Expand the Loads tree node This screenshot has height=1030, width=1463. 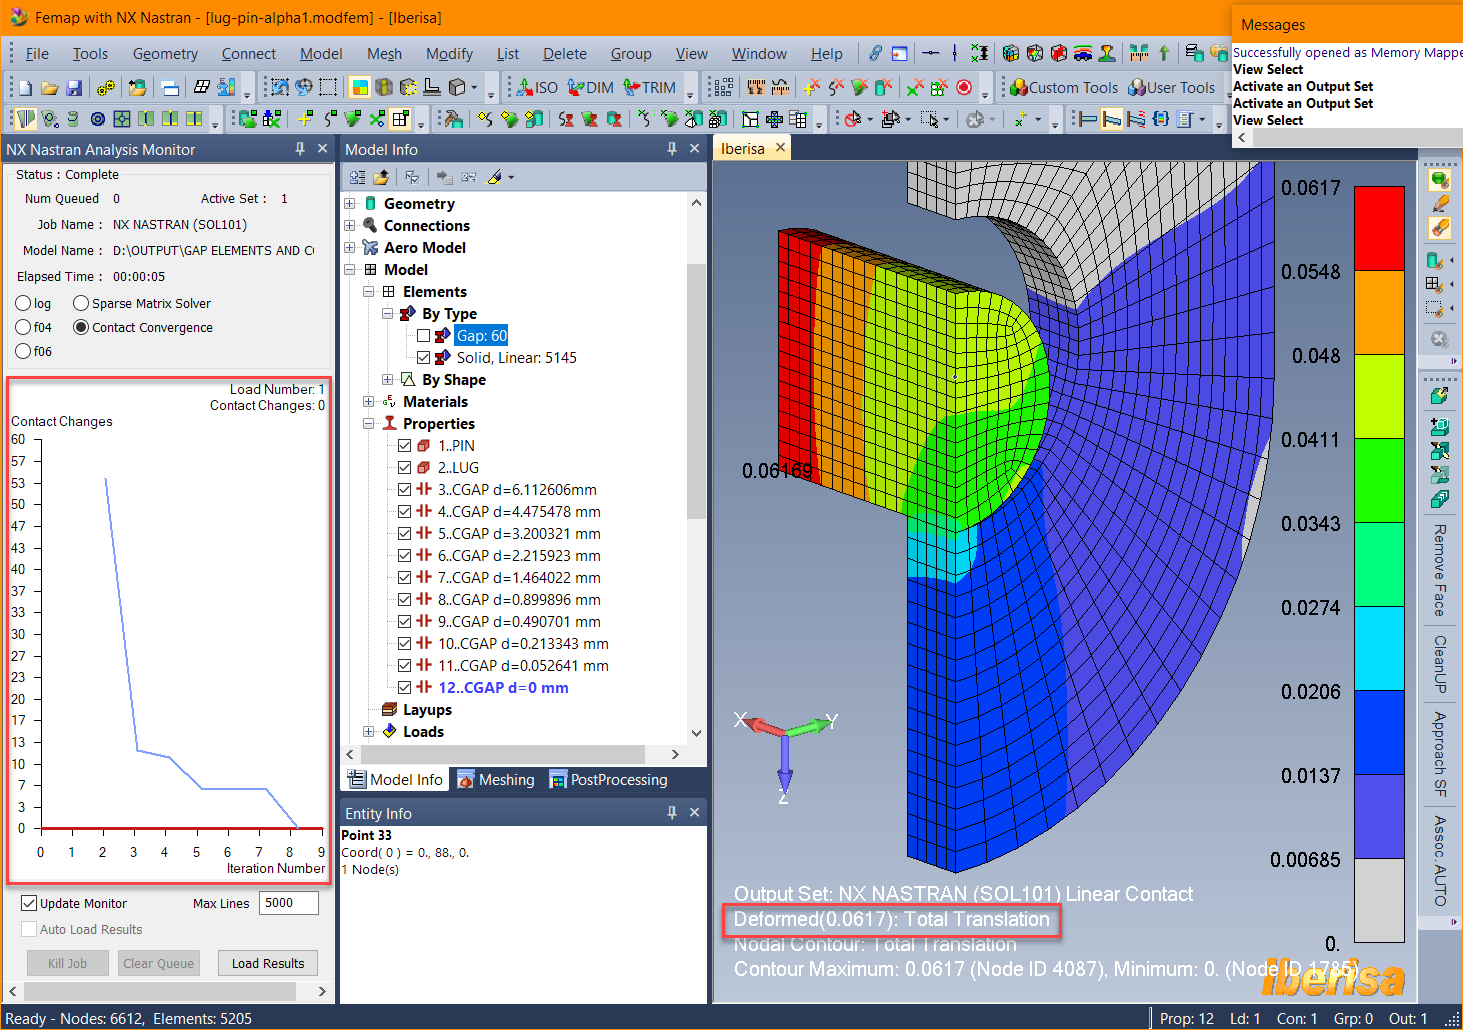click(x=369, y=731)
